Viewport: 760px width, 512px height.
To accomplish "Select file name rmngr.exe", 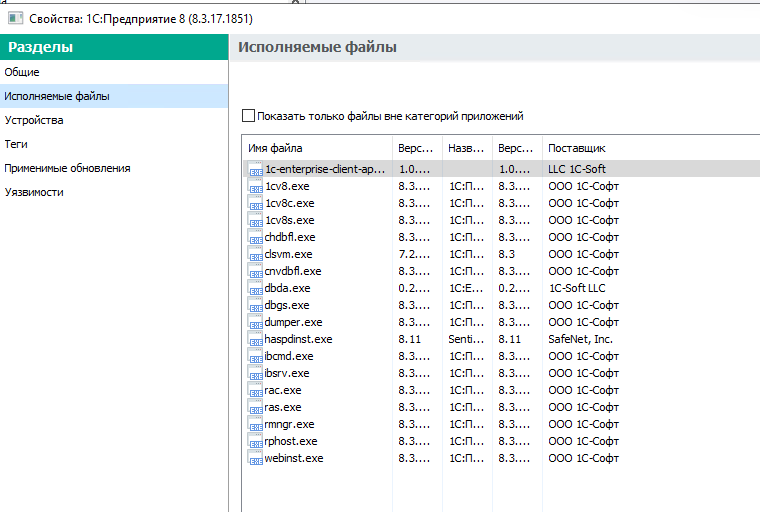I will click(x=289, y=424).
